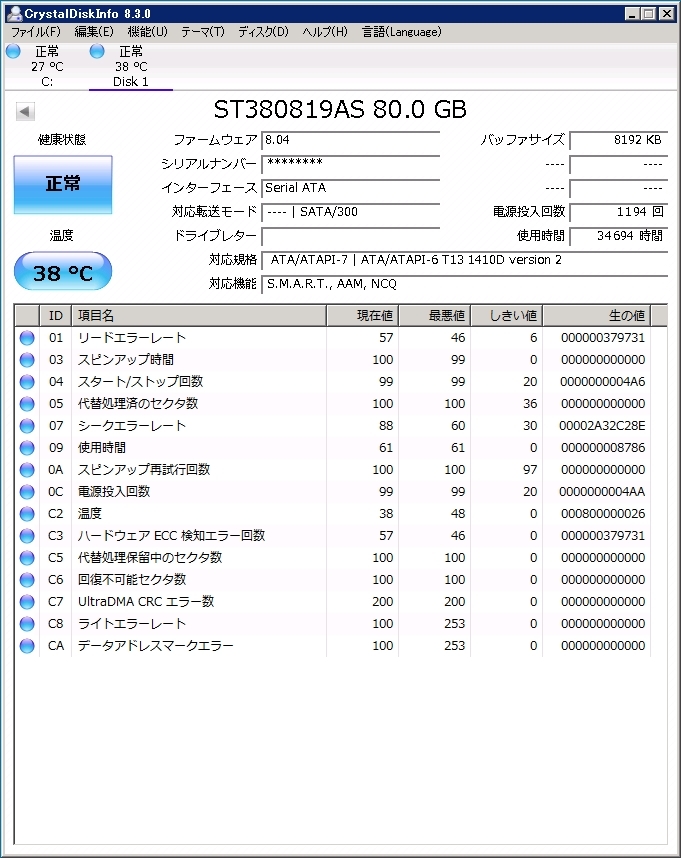Click raw value 000000008786 in 使用時間 row
Image resolution: width=681 pixels, height=858 pixels.
(603, 448)
